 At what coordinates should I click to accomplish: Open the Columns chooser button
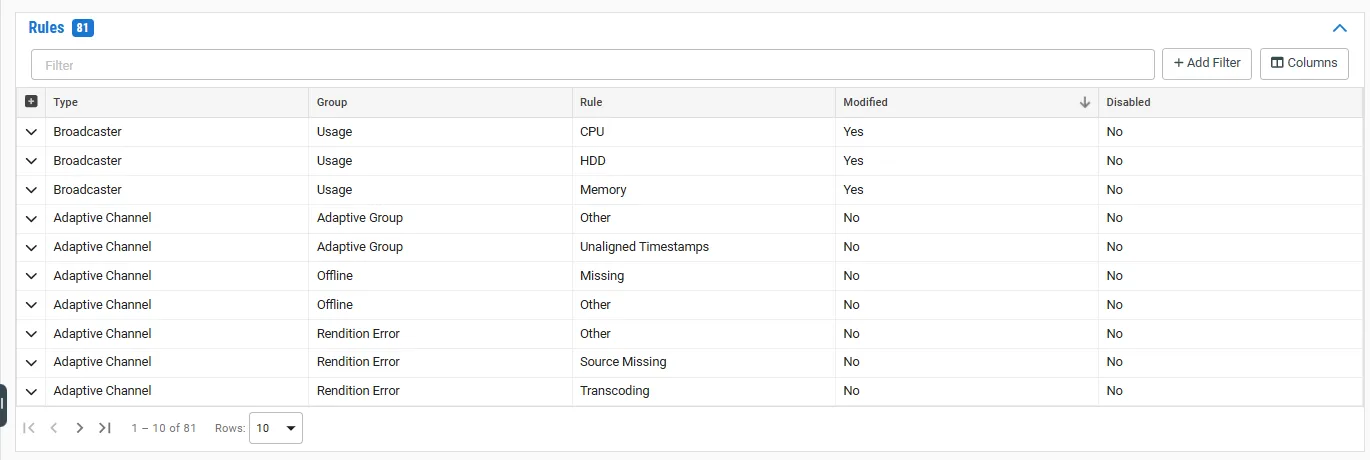[x=1304, y=63]
